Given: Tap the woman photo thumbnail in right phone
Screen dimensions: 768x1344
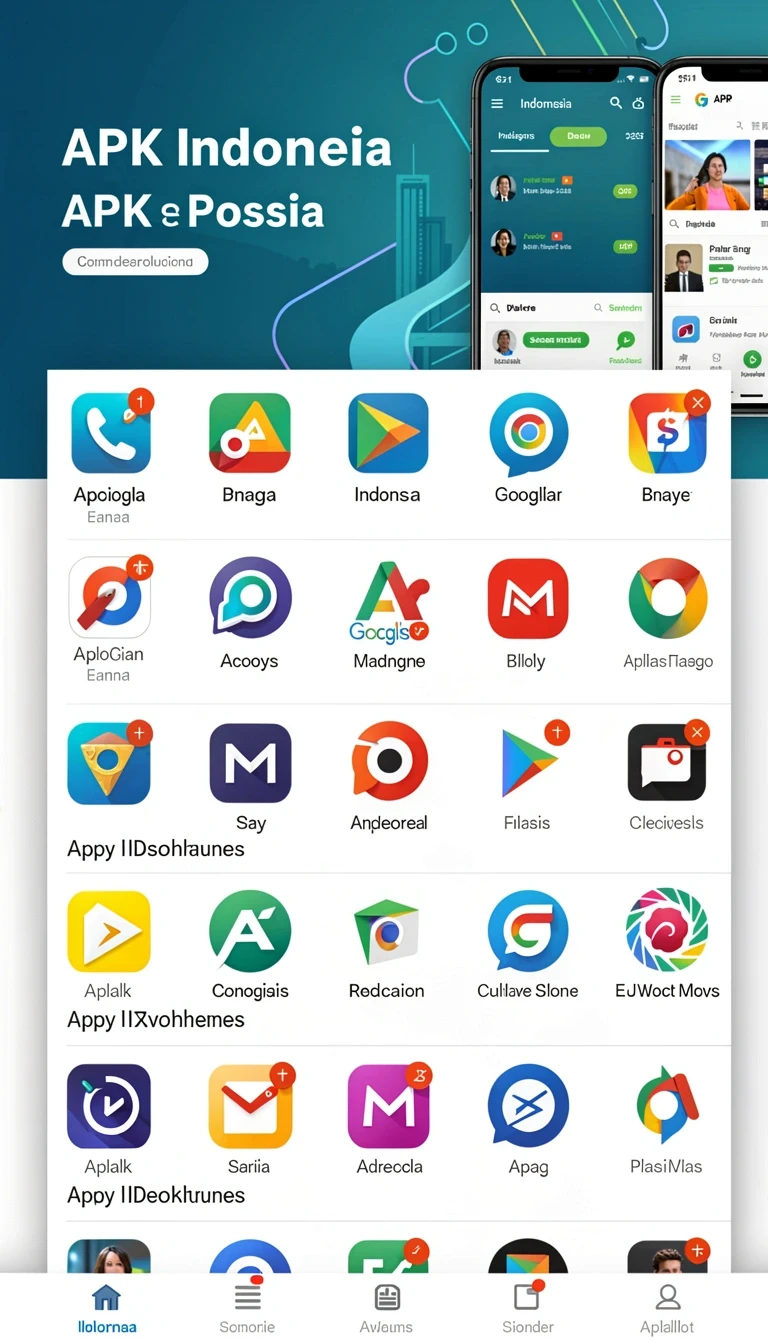Looking at the screenshot, I should (707, 174).
